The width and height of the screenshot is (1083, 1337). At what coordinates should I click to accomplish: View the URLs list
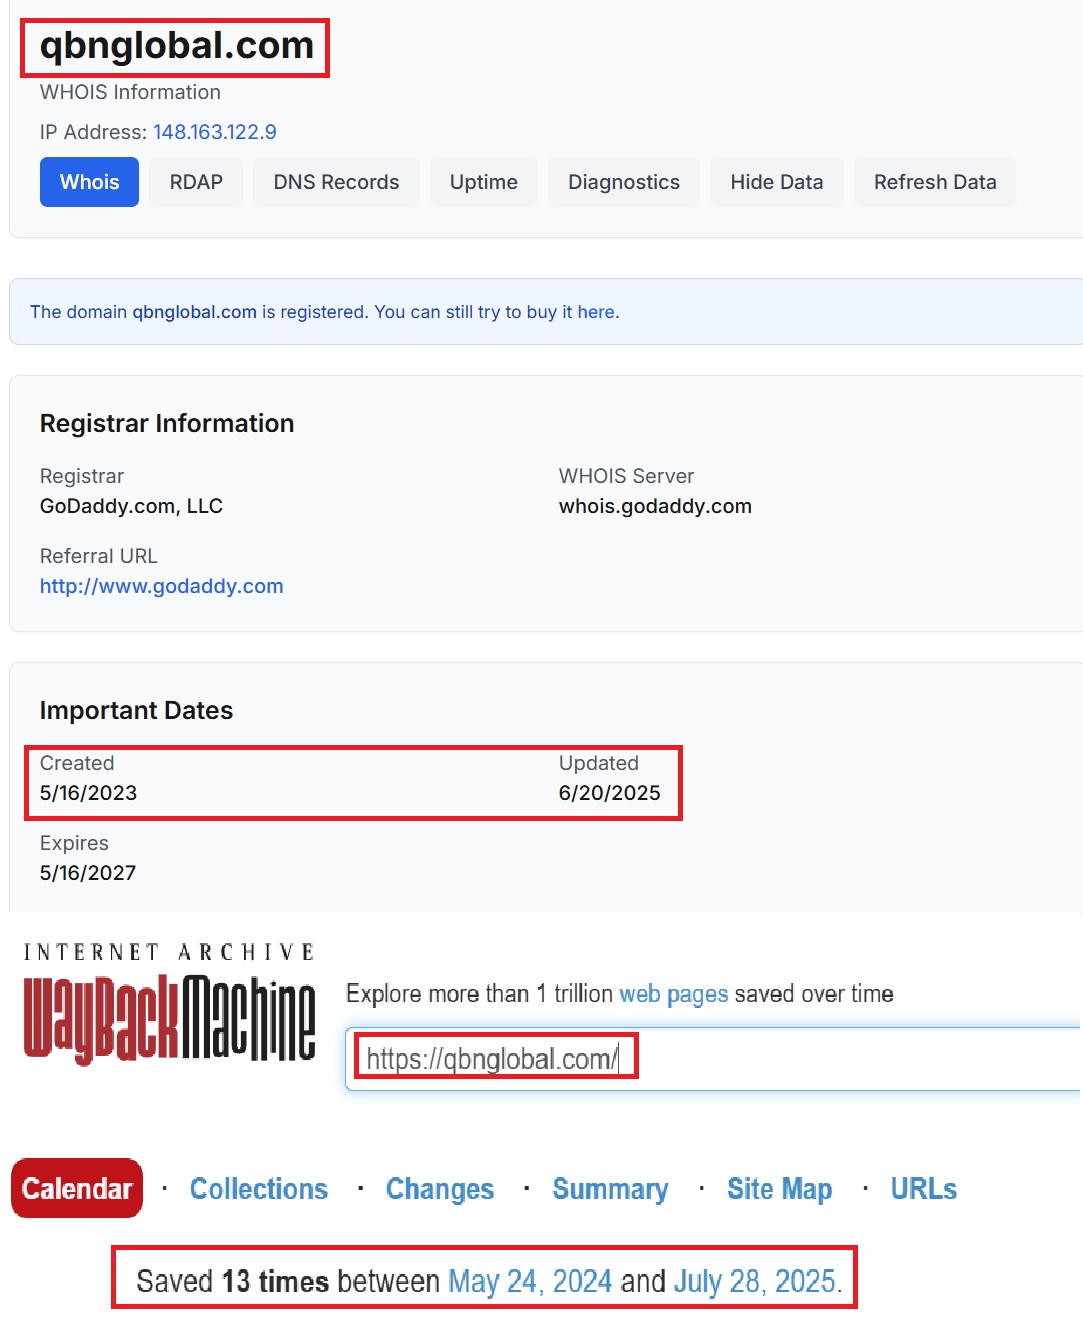[x=922, y=1188]
